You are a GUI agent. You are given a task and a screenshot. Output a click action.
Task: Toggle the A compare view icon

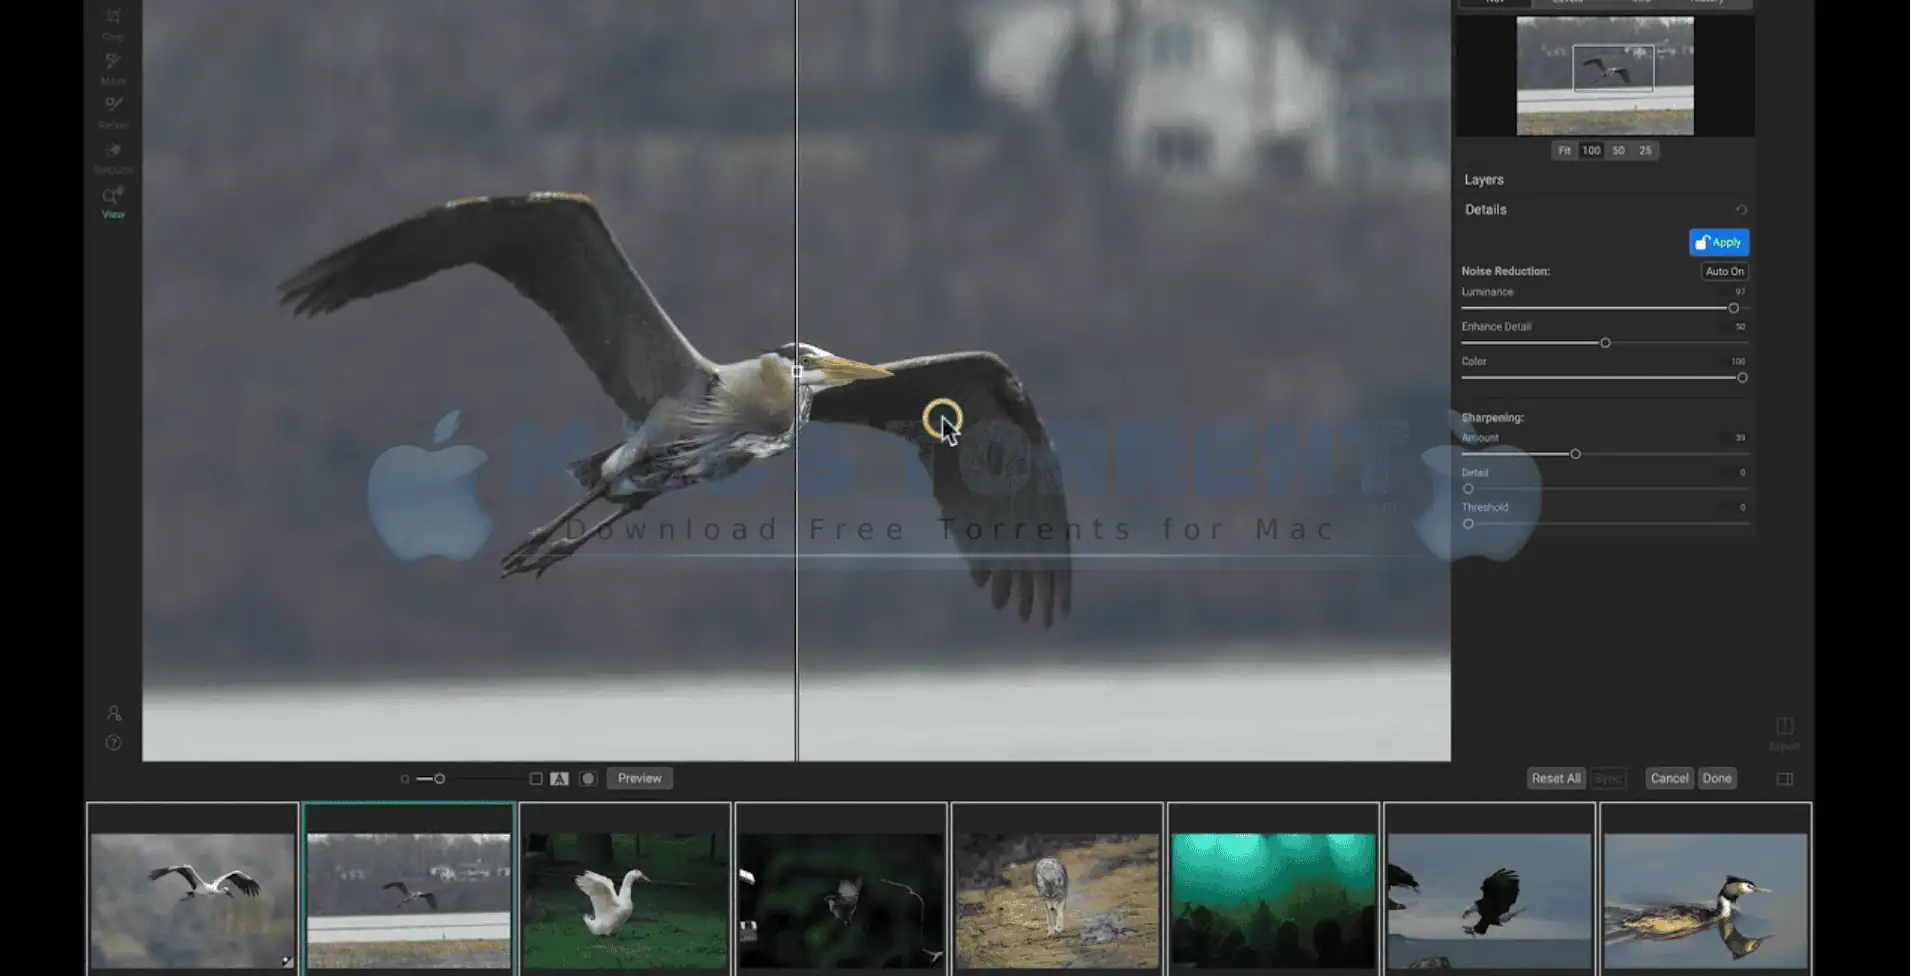[x=559, y=779]
